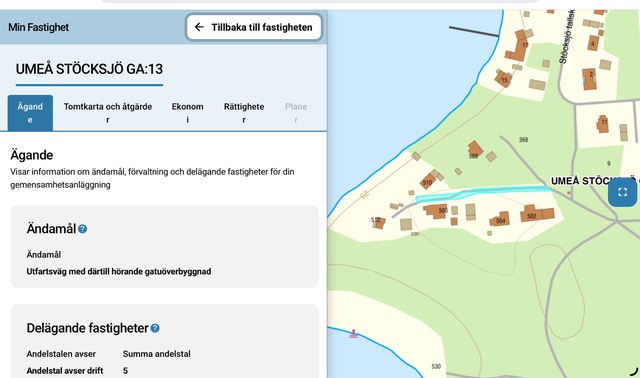Image resolution: width=640 pixels, height=378 pixels.
Task: Open the Ändamål help question icon
Action: (82, 229)
